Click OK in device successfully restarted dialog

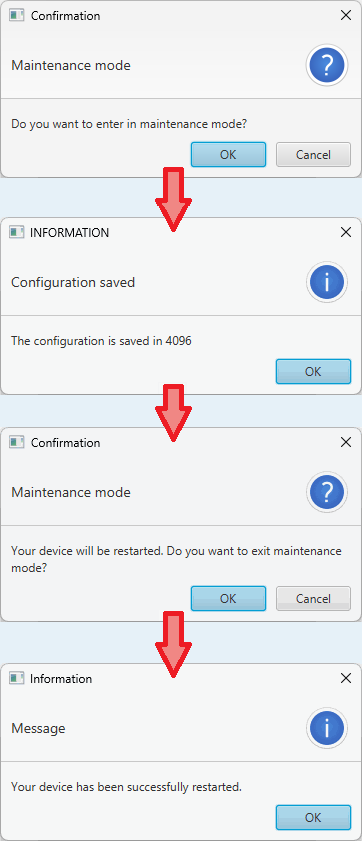313,817
